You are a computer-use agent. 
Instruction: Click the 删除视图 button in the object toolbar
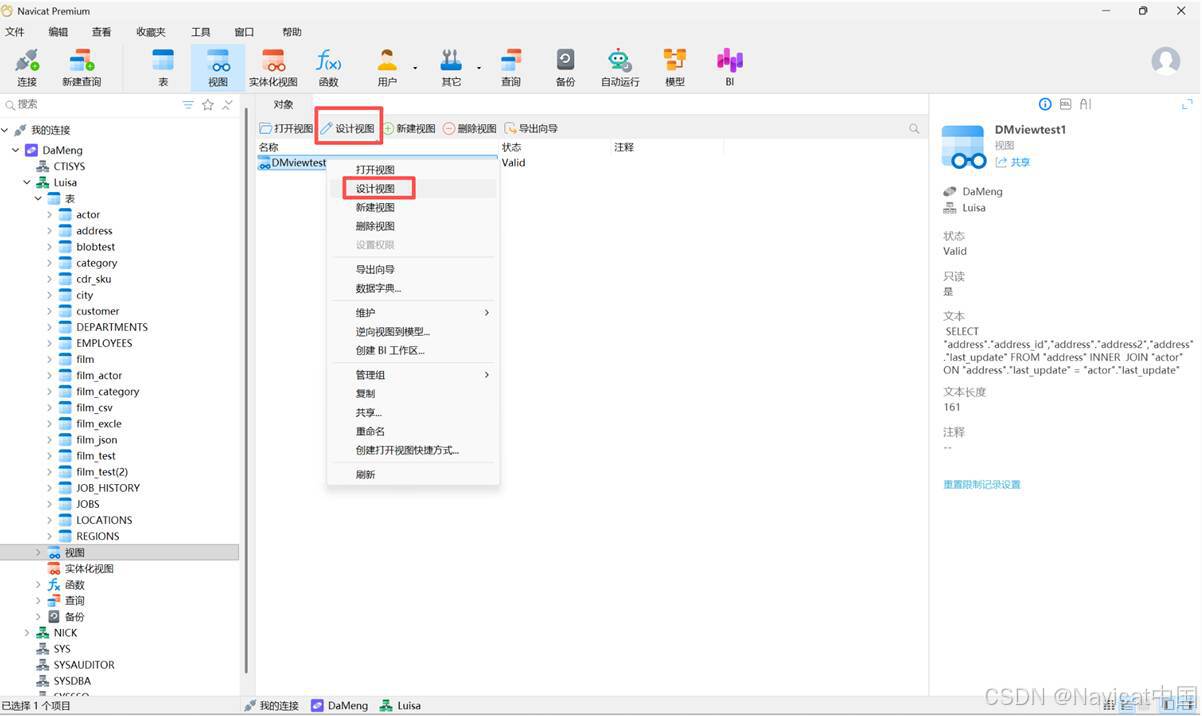(x=470, y=129)
